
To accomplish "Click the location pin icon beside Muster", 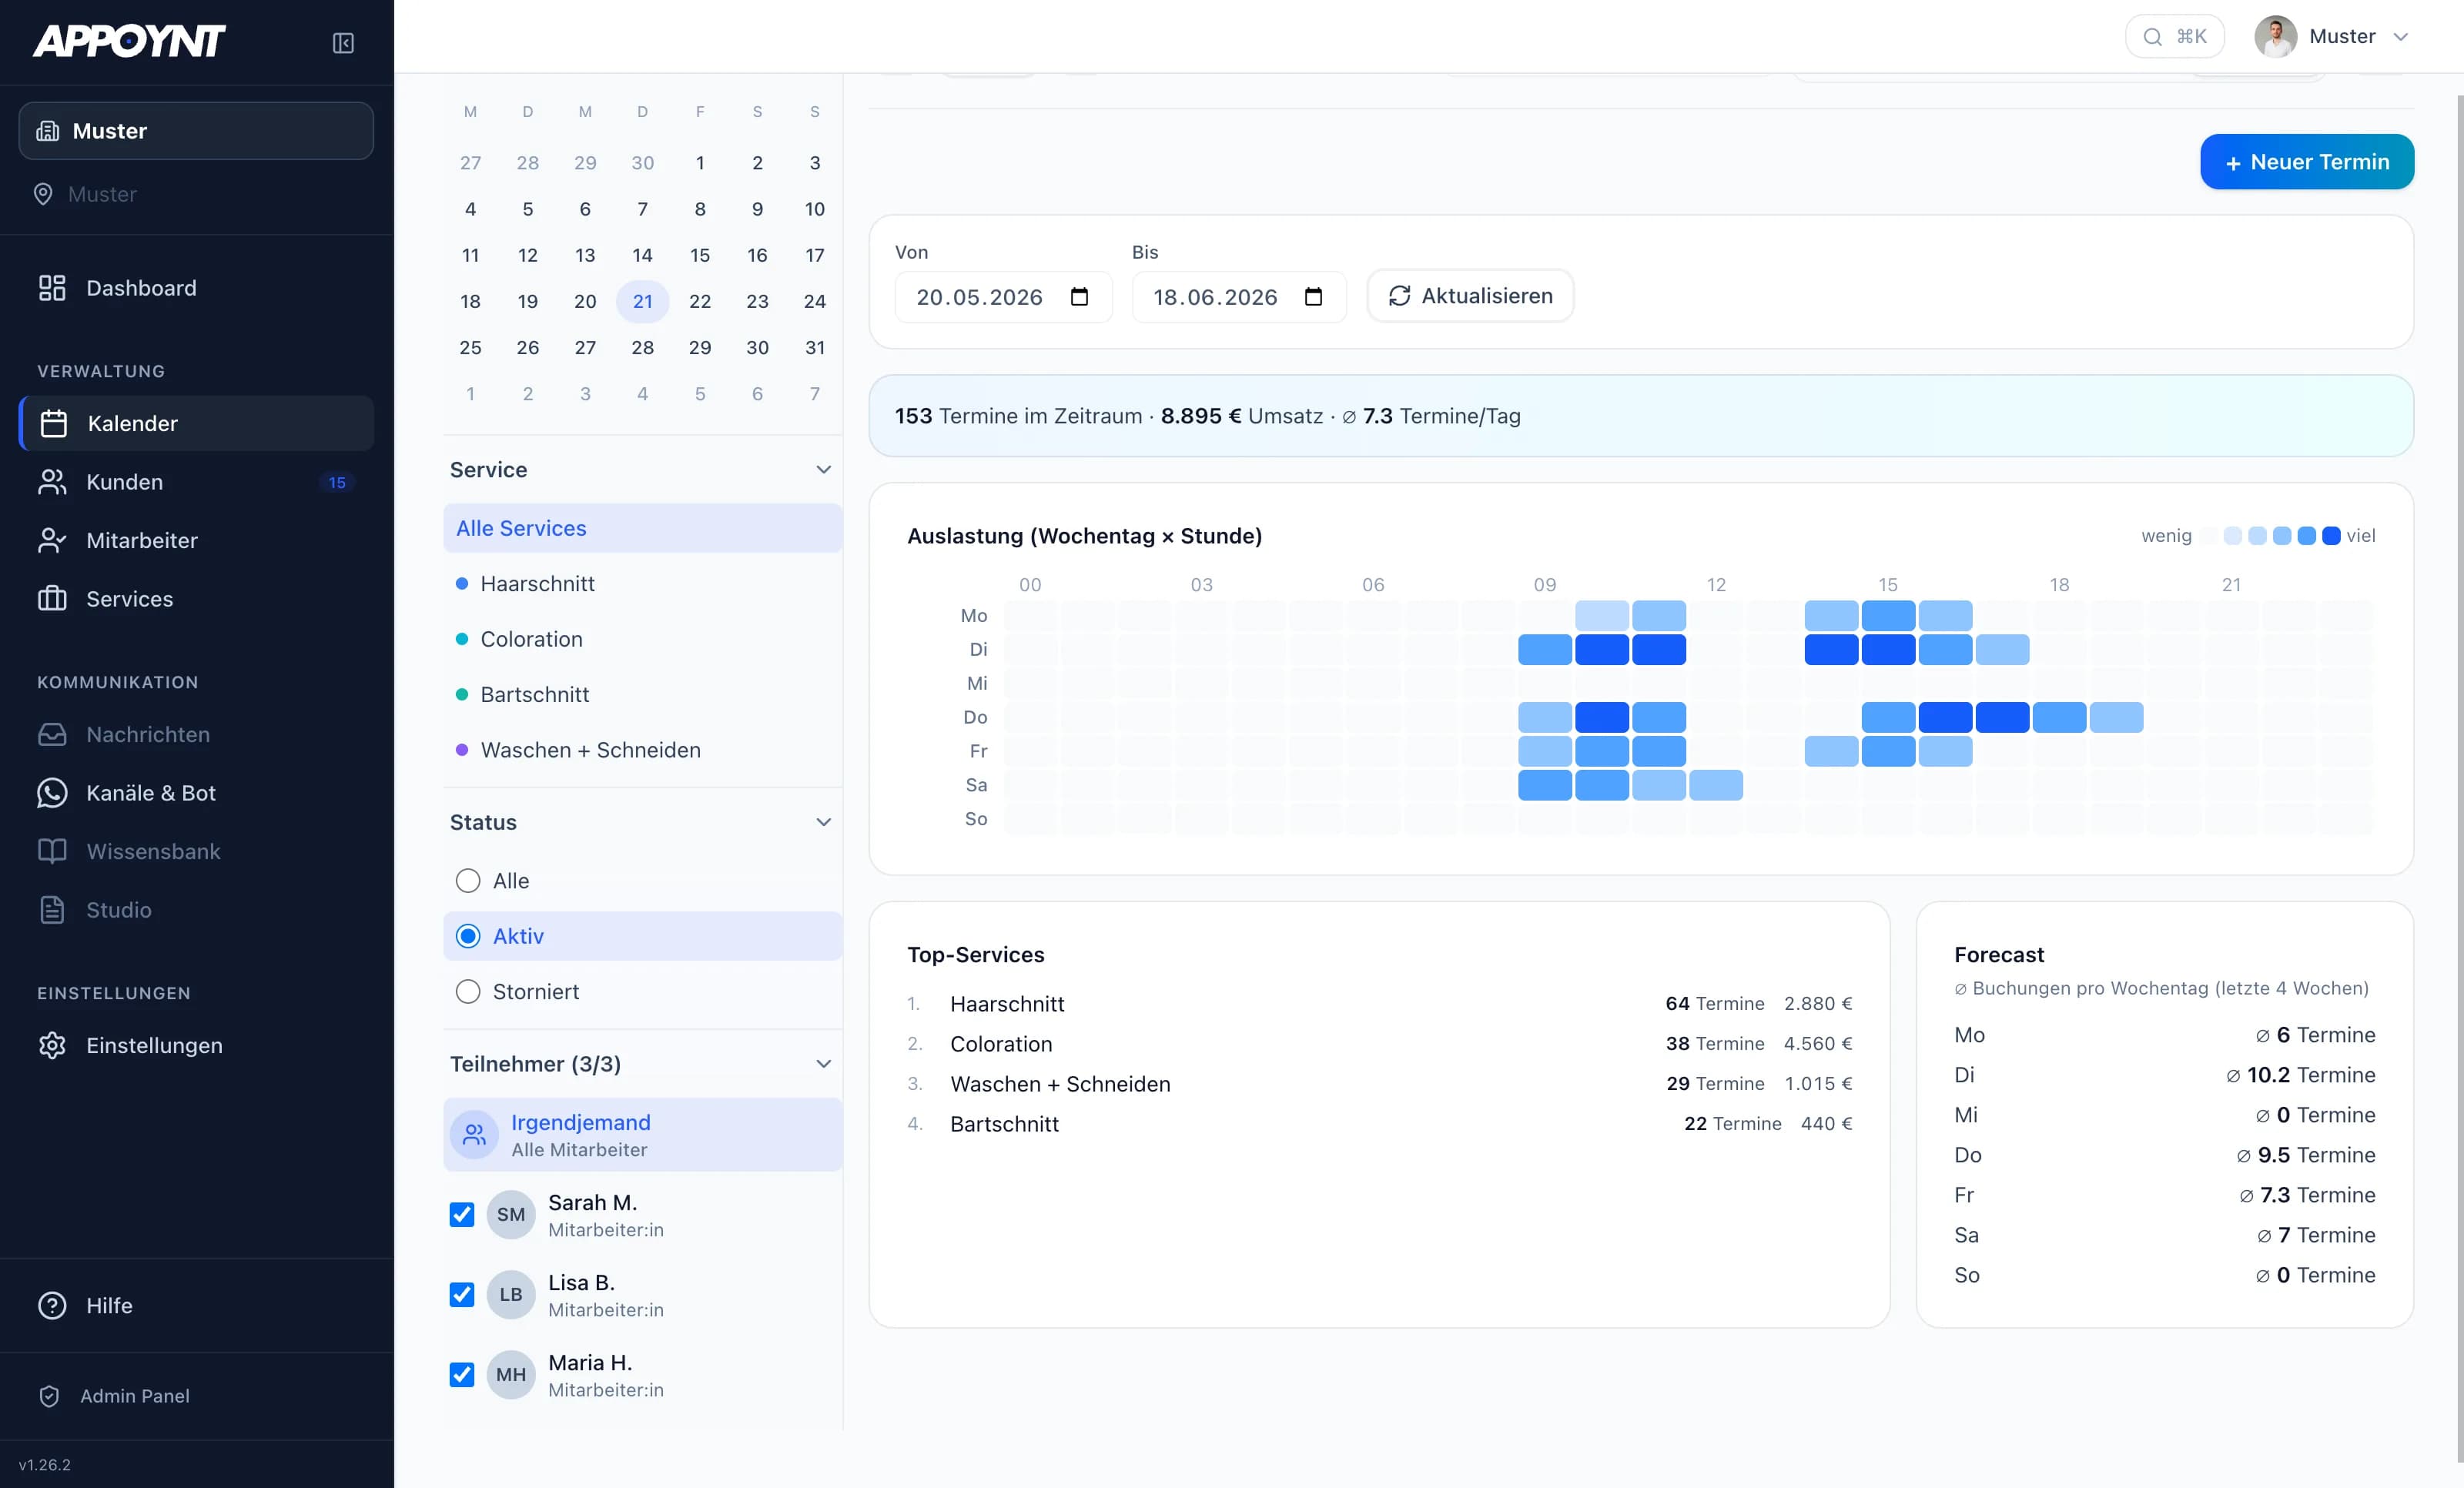I will [43, 194].
